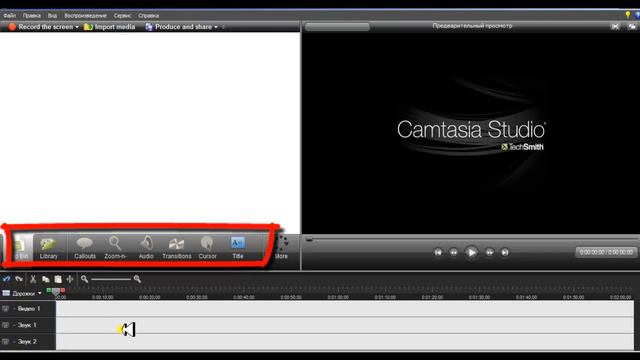Click the Play button in preview
Image resolution: width=640 pixels, height=360 pixels.
471,253
